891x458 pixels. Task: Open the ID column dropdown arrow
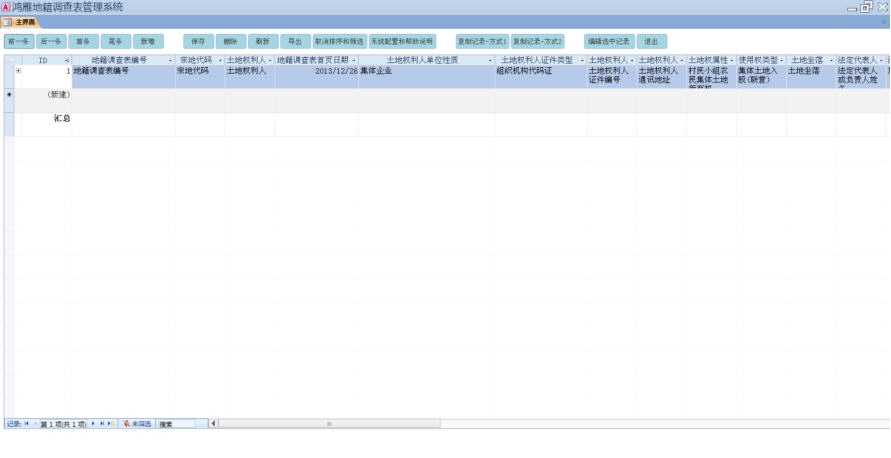(x=67, y=60)
